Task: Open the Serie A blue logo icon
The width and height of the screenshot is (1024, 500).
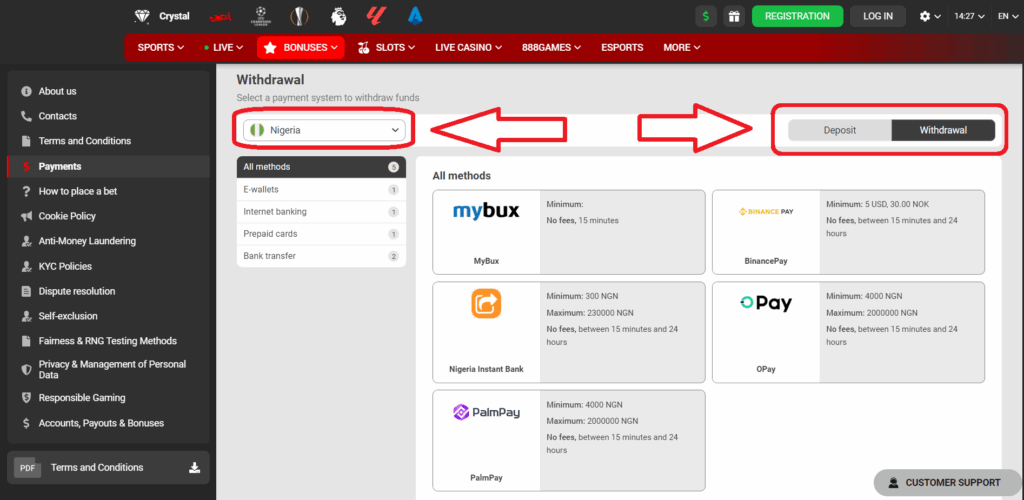Action: (x=415, y=16)
